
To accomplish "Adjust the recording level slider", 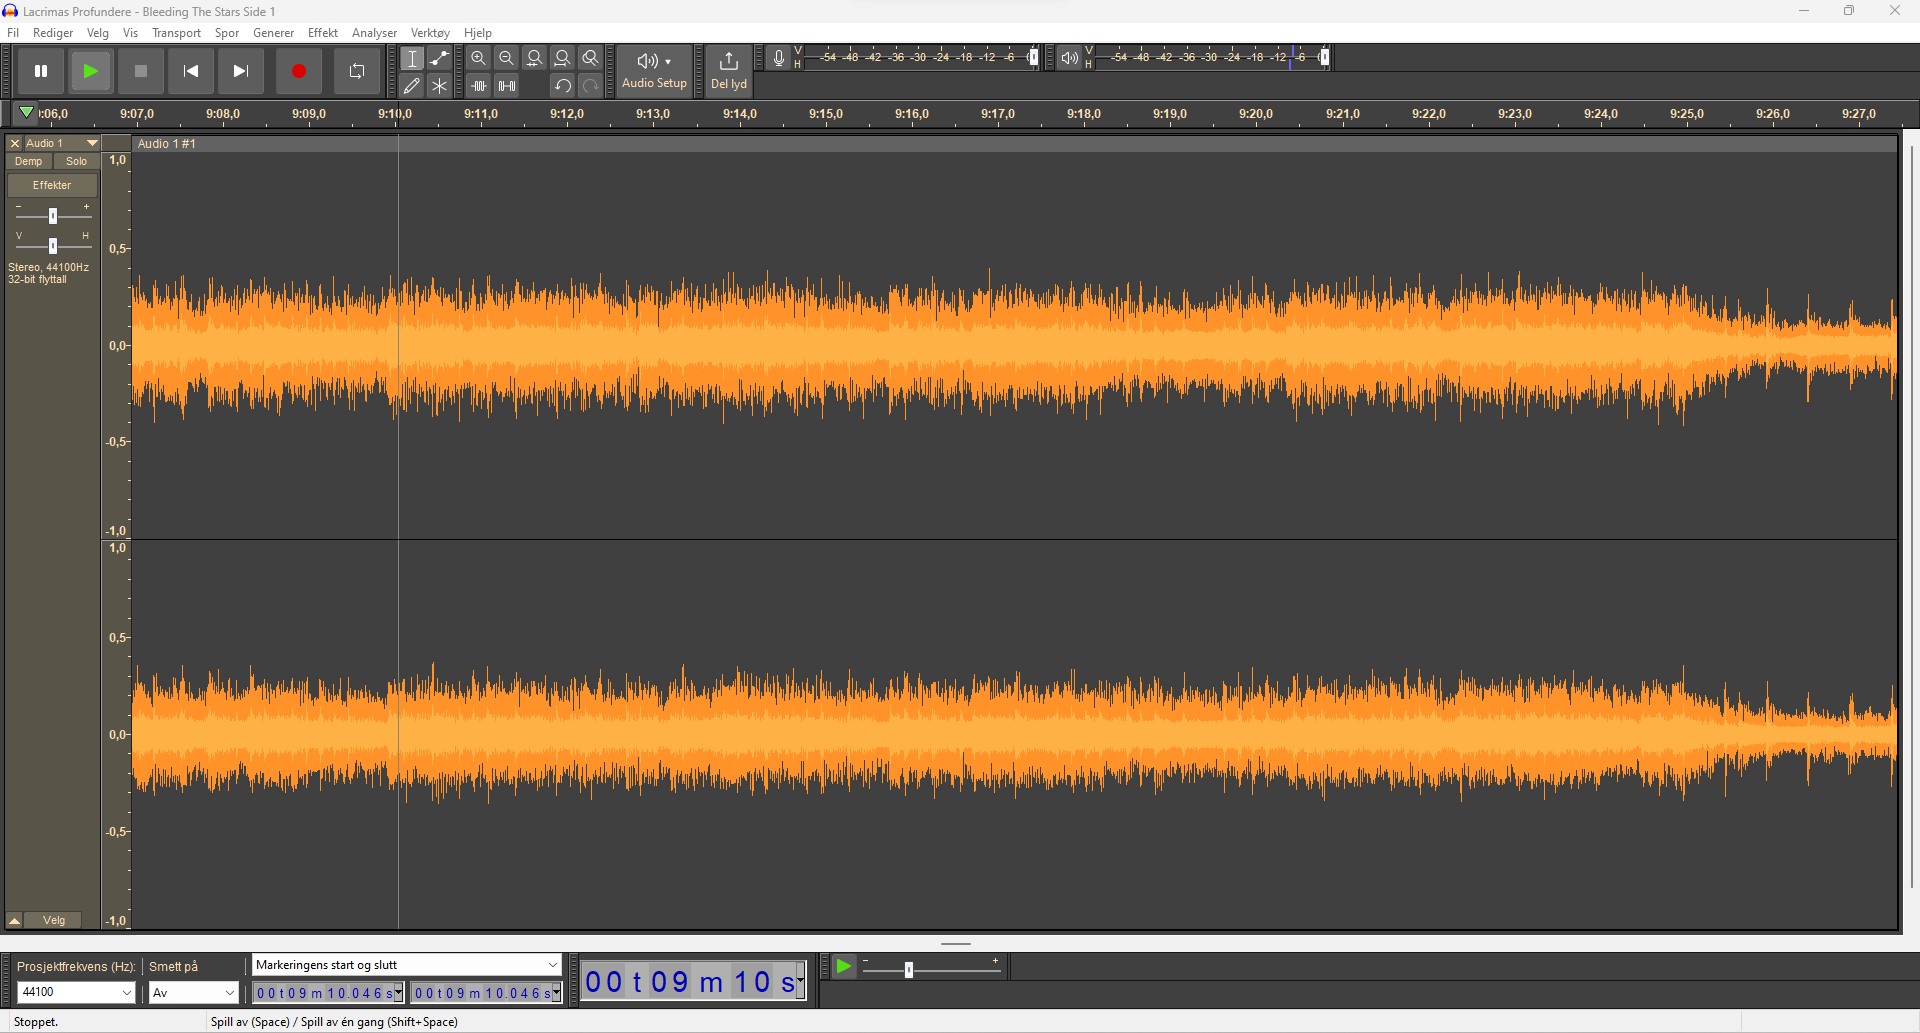I will pos(1034,57).
